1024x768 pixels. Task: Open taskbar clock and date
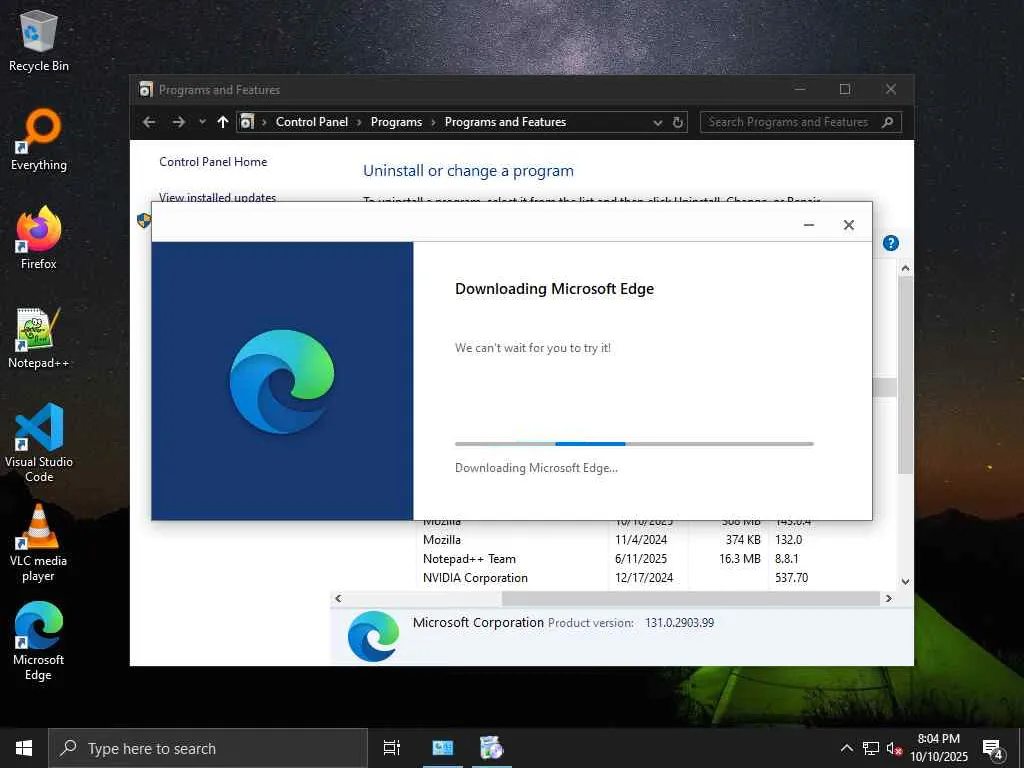[x=939, y=748]
